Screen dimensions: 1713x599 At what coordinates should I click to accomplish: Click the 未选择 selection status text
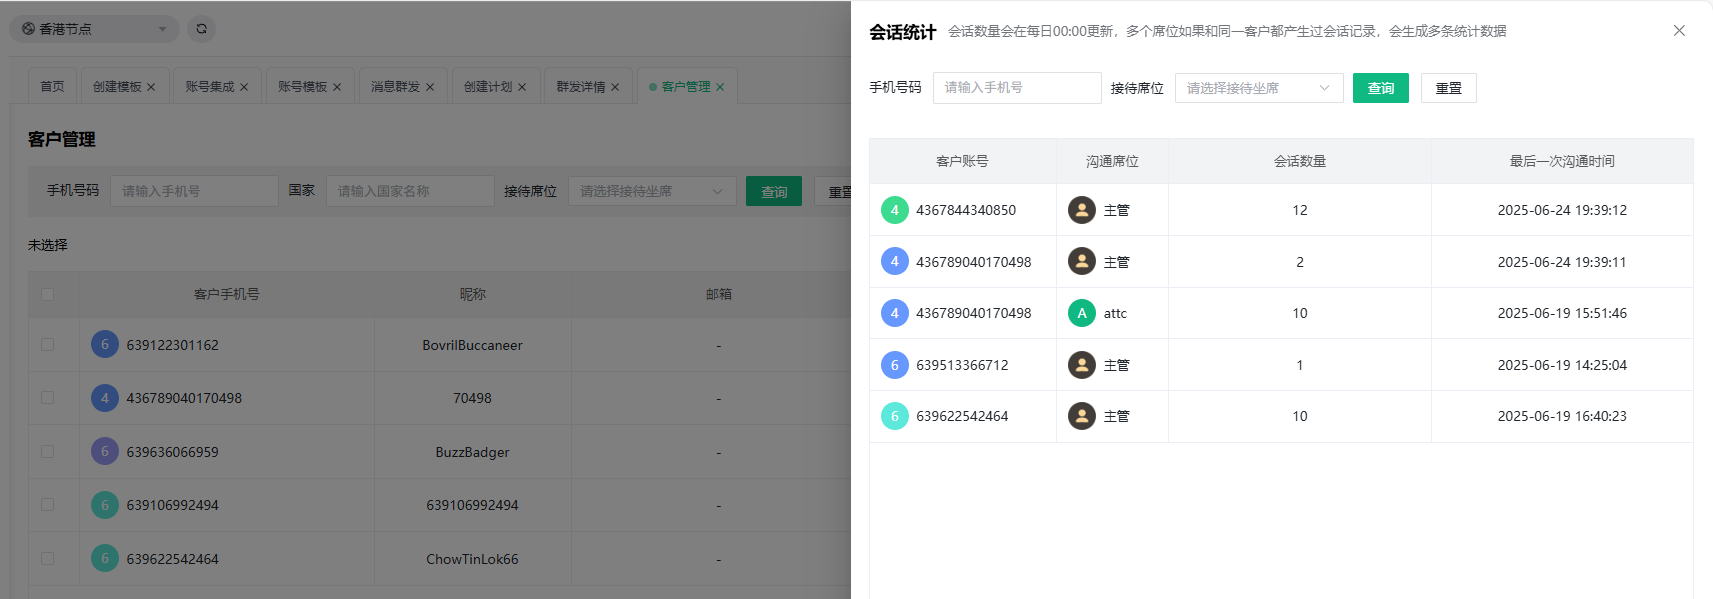pos(48,245)
